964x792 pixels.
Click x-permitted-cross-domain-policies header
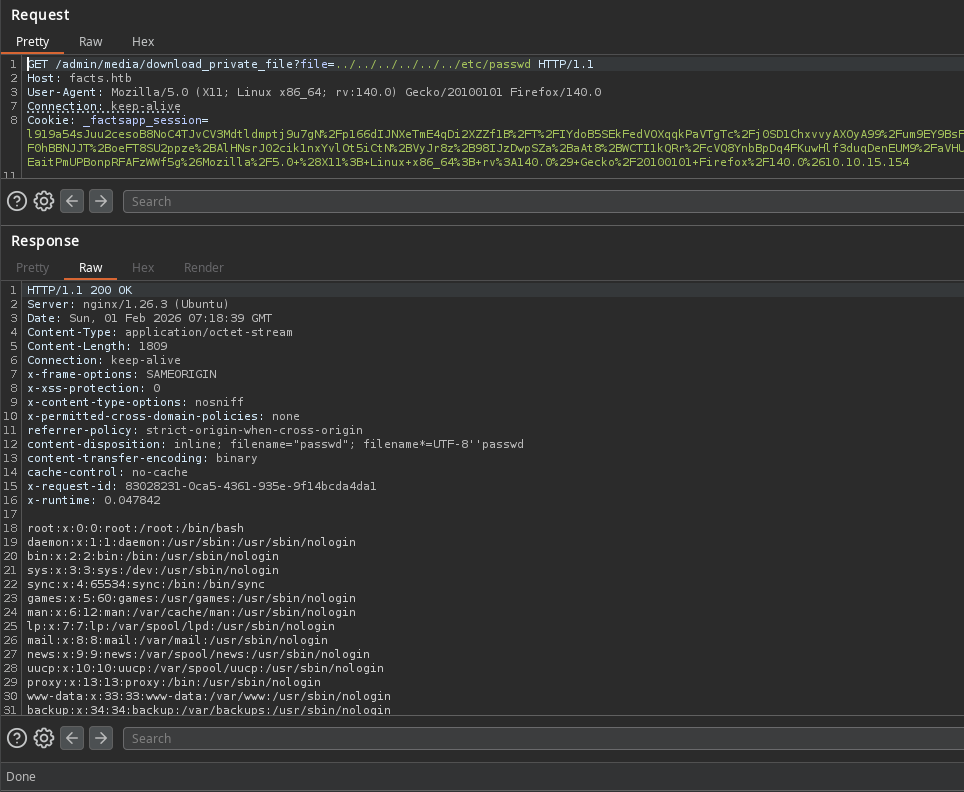point(164,416)
